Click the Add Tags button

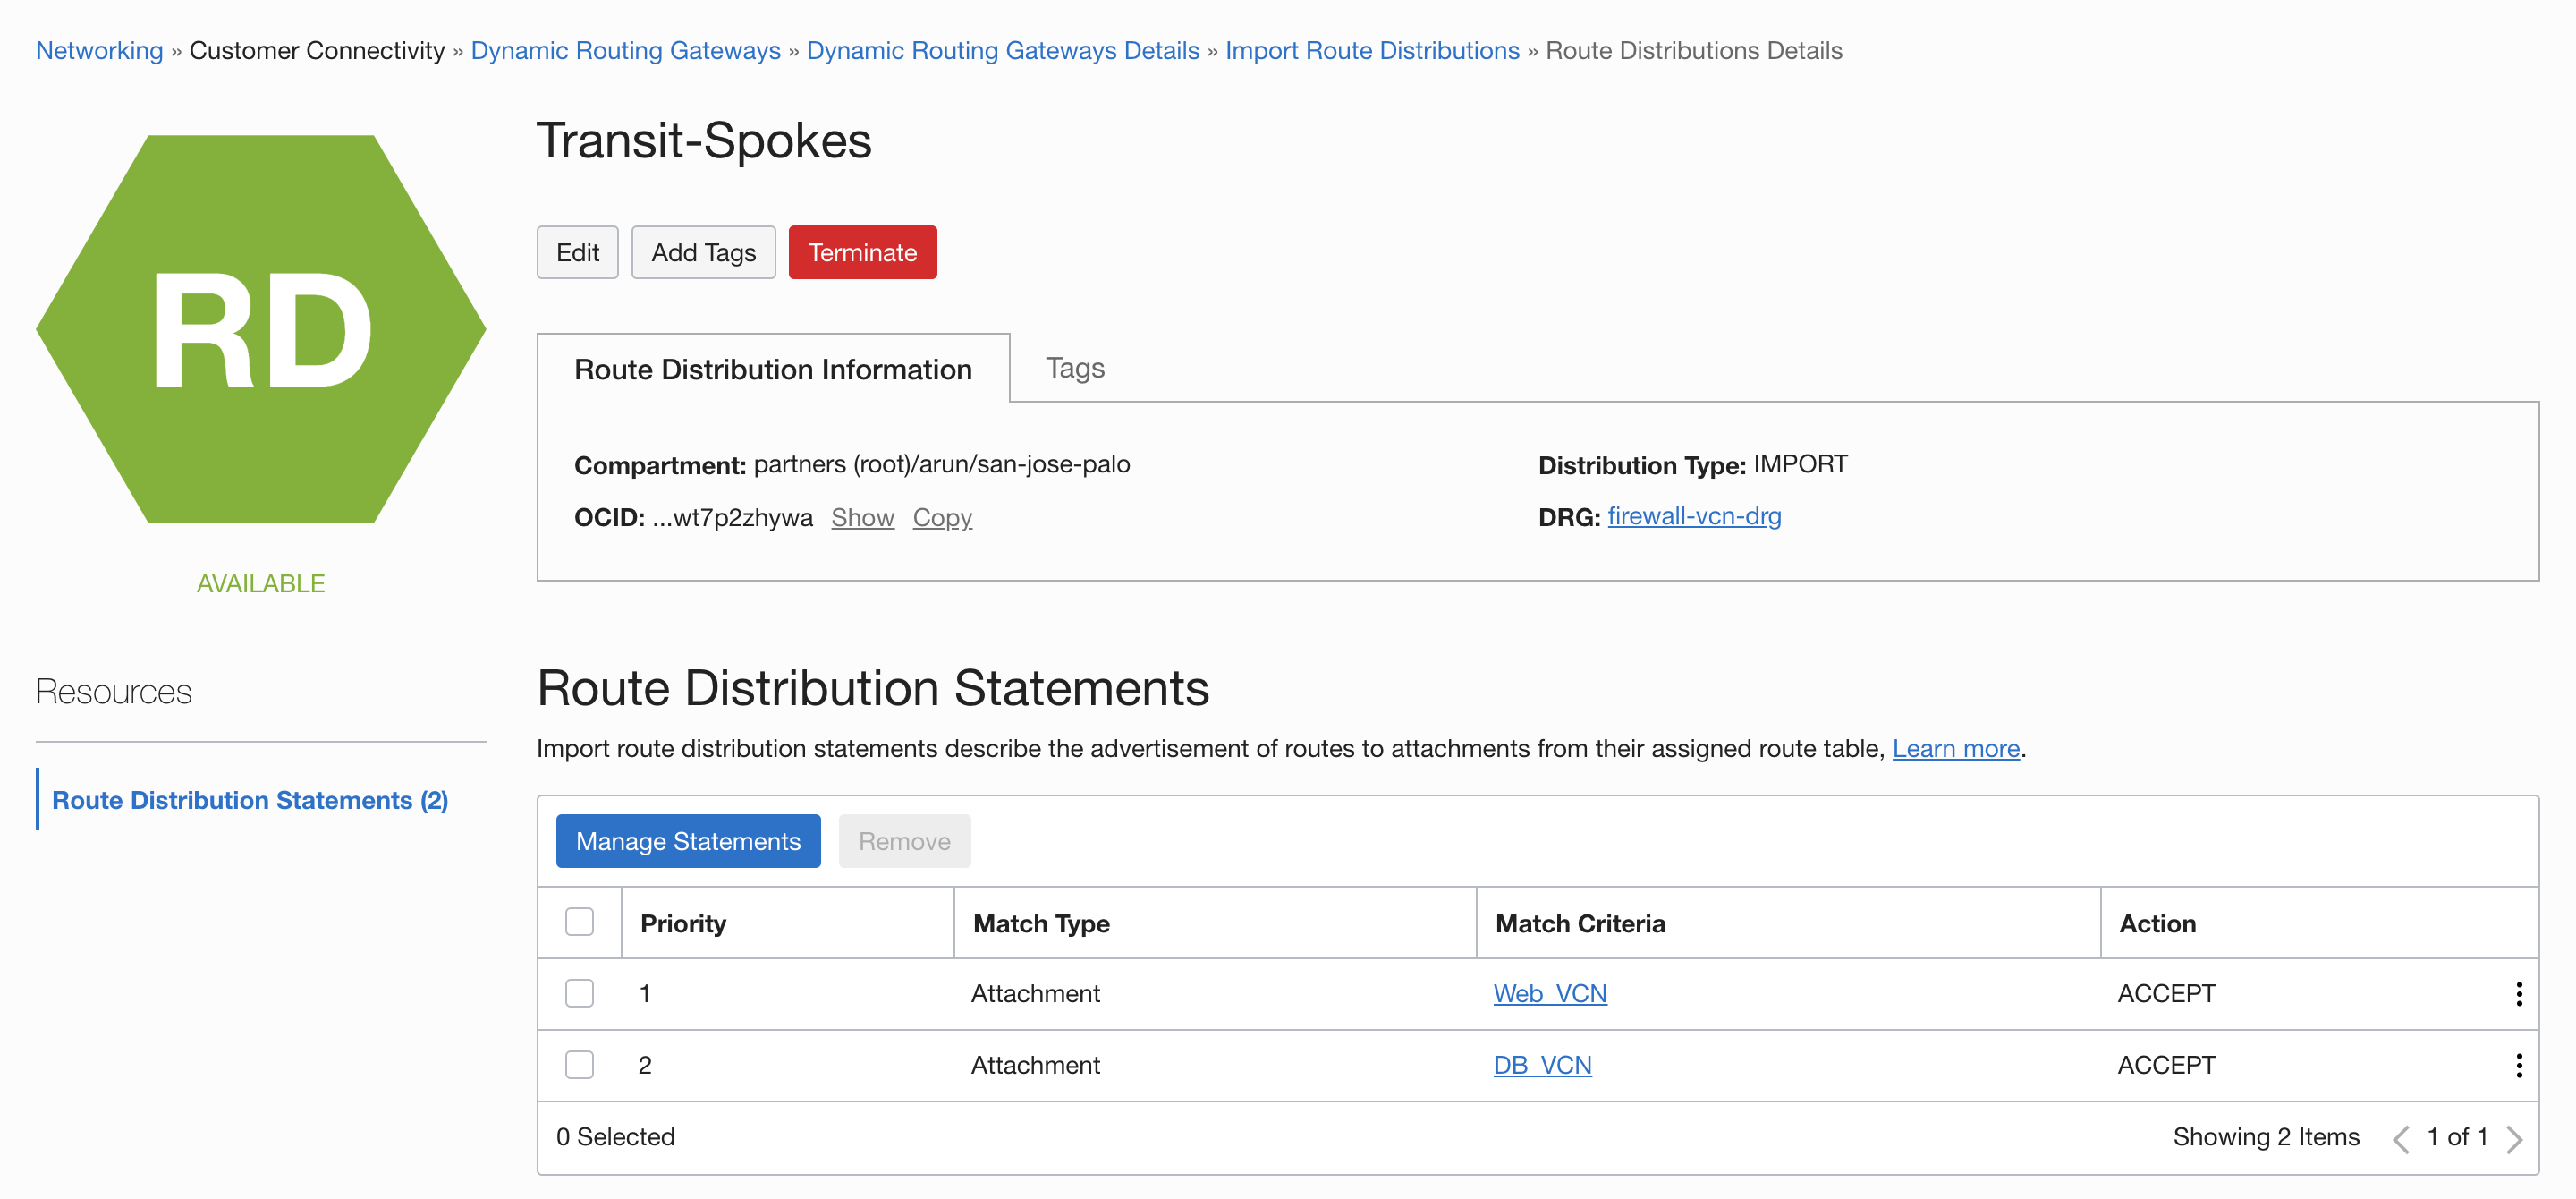(703, 252)
